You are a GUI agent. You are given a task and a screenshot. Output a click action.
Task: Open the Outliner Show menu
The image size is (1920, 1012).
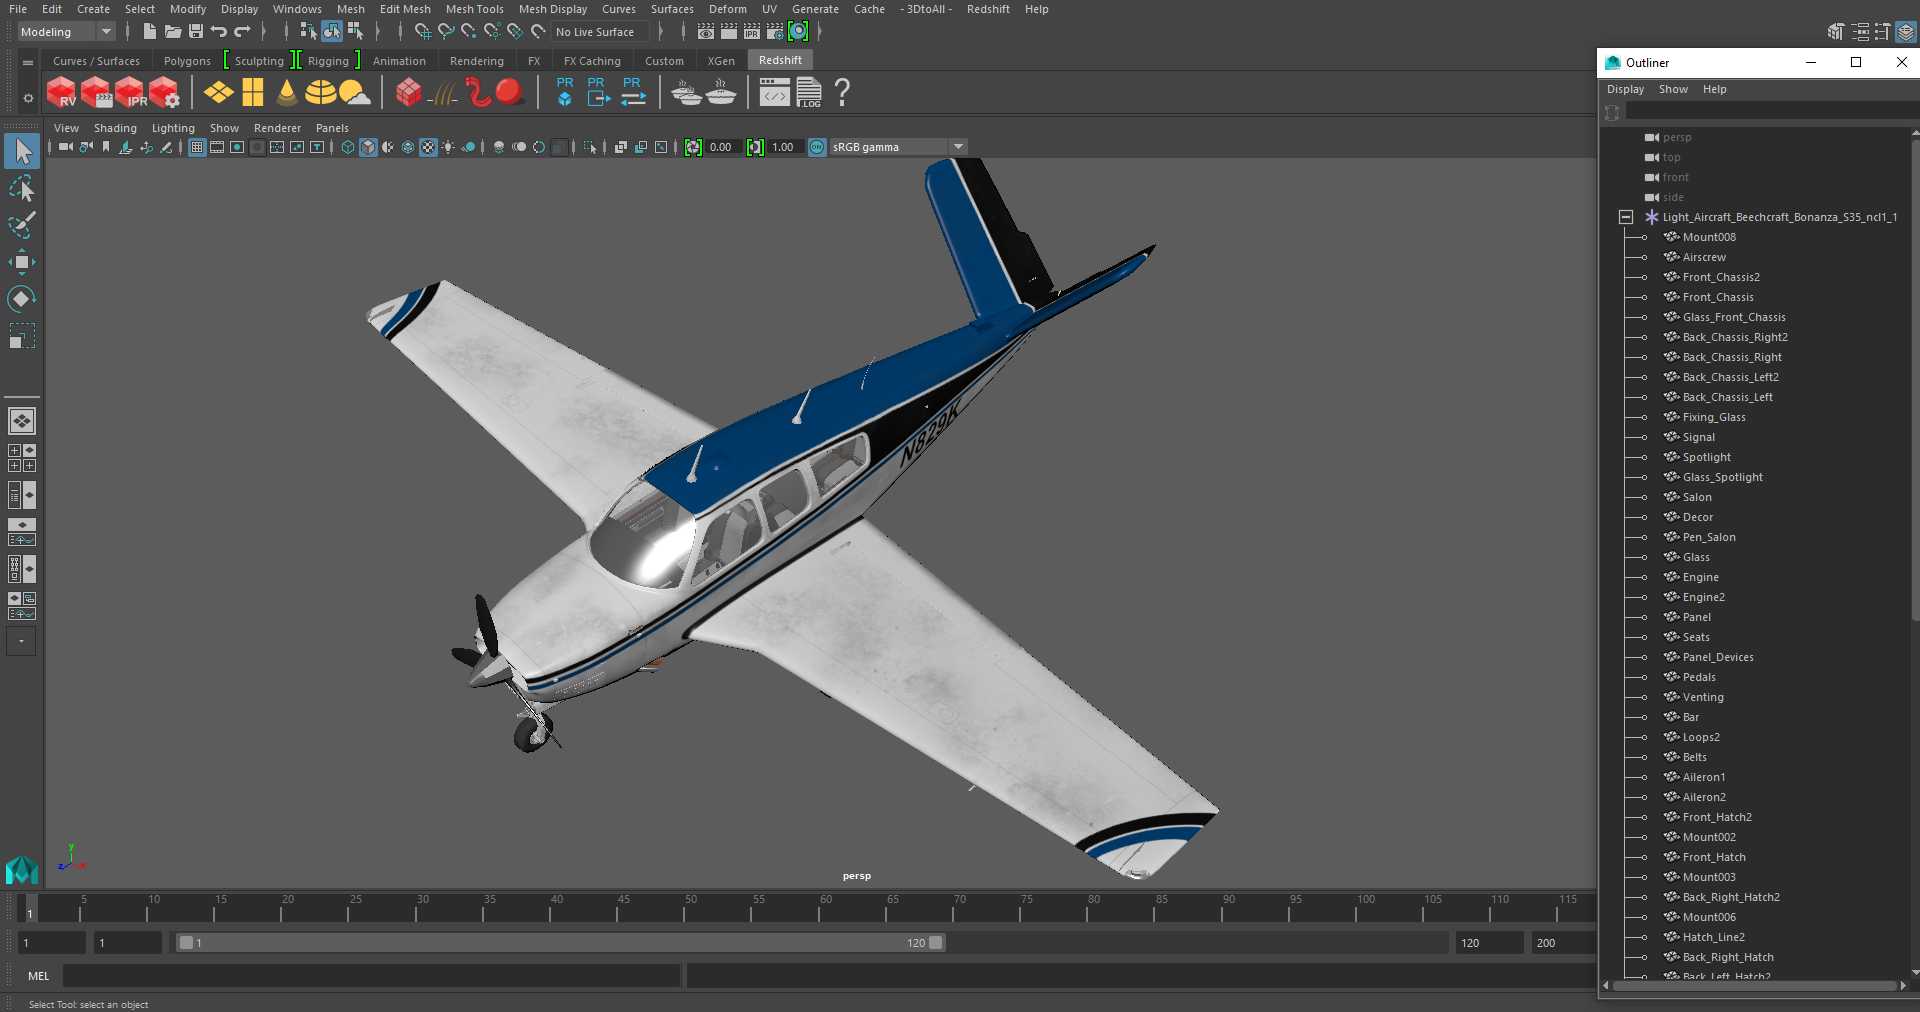1673,89
